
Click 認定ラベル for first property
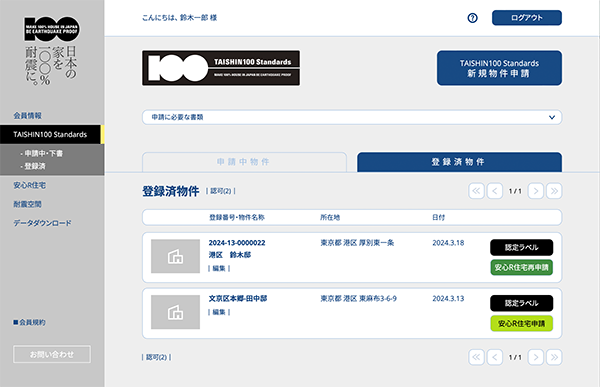point(522,247)
